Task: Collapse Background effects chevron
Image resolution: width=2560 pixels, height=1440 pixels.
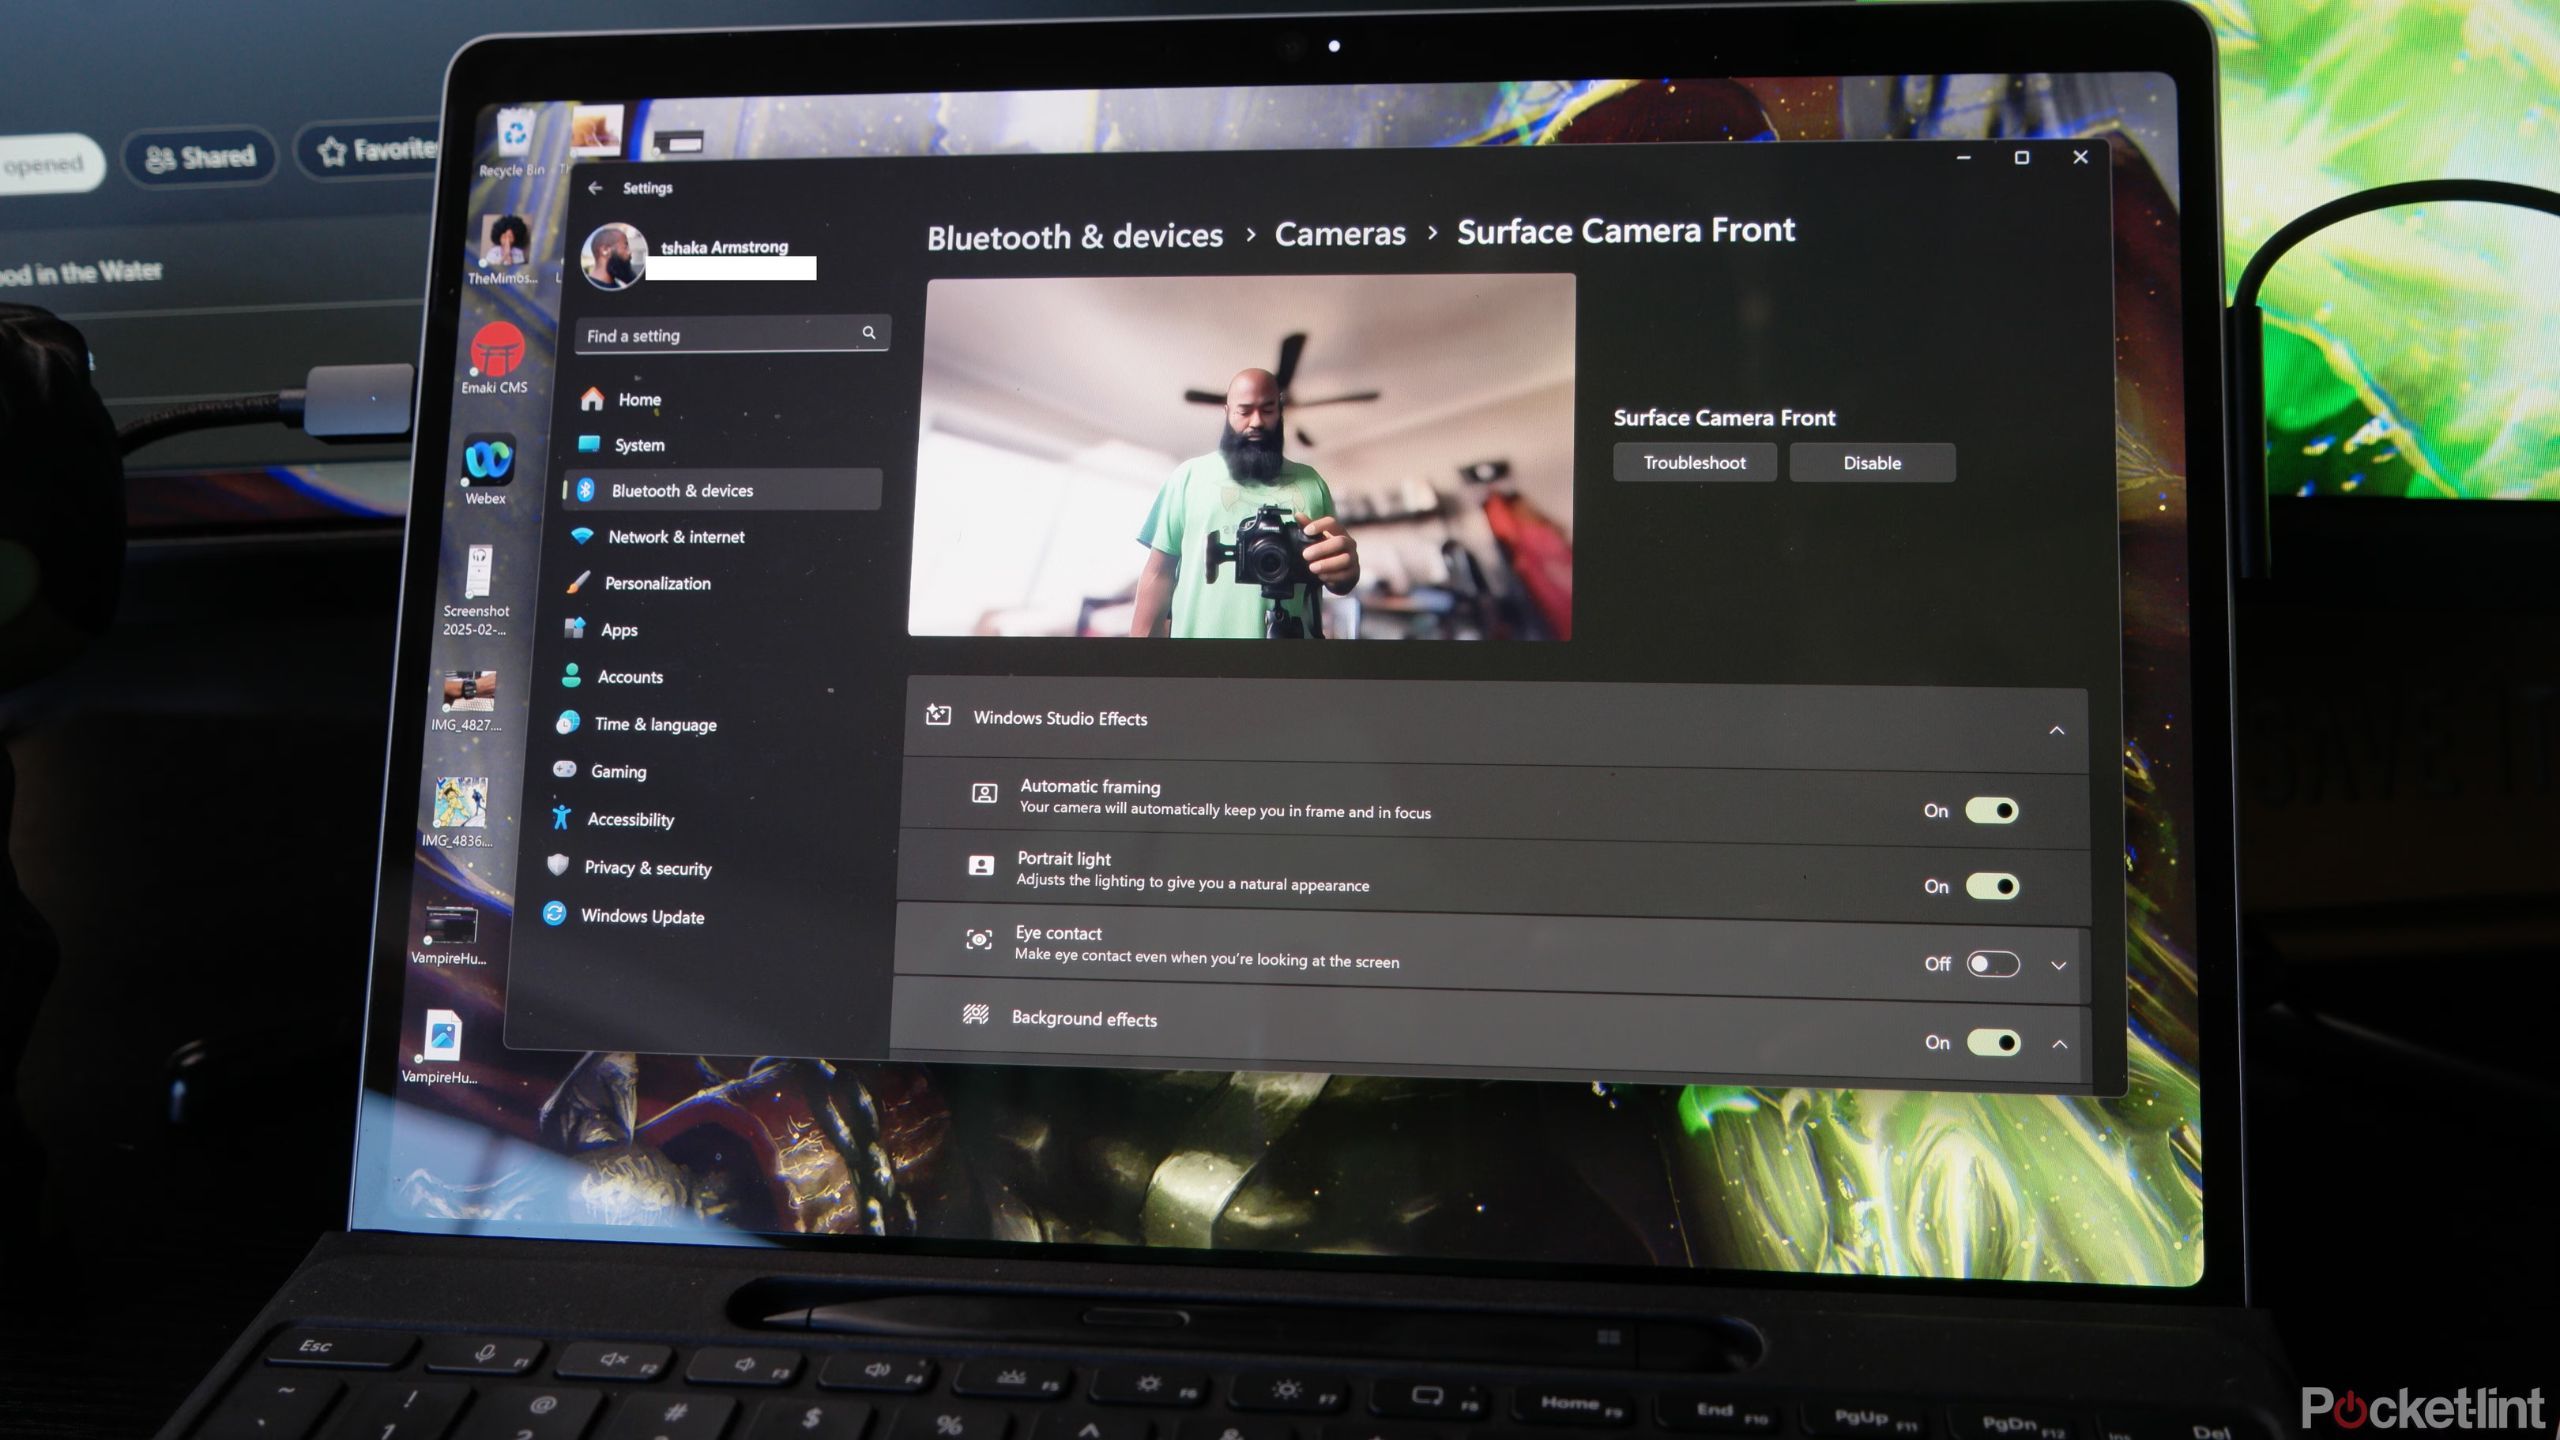Action: [2059, 1044]
